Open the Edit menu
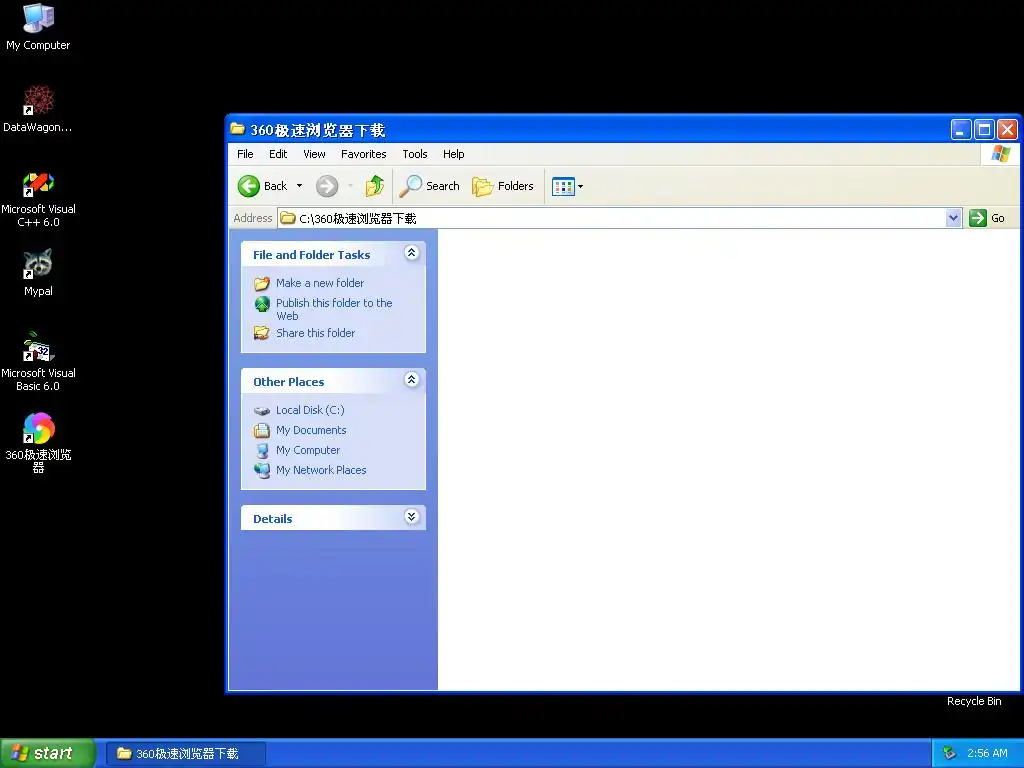1024x768 pixels. [278, 154]
